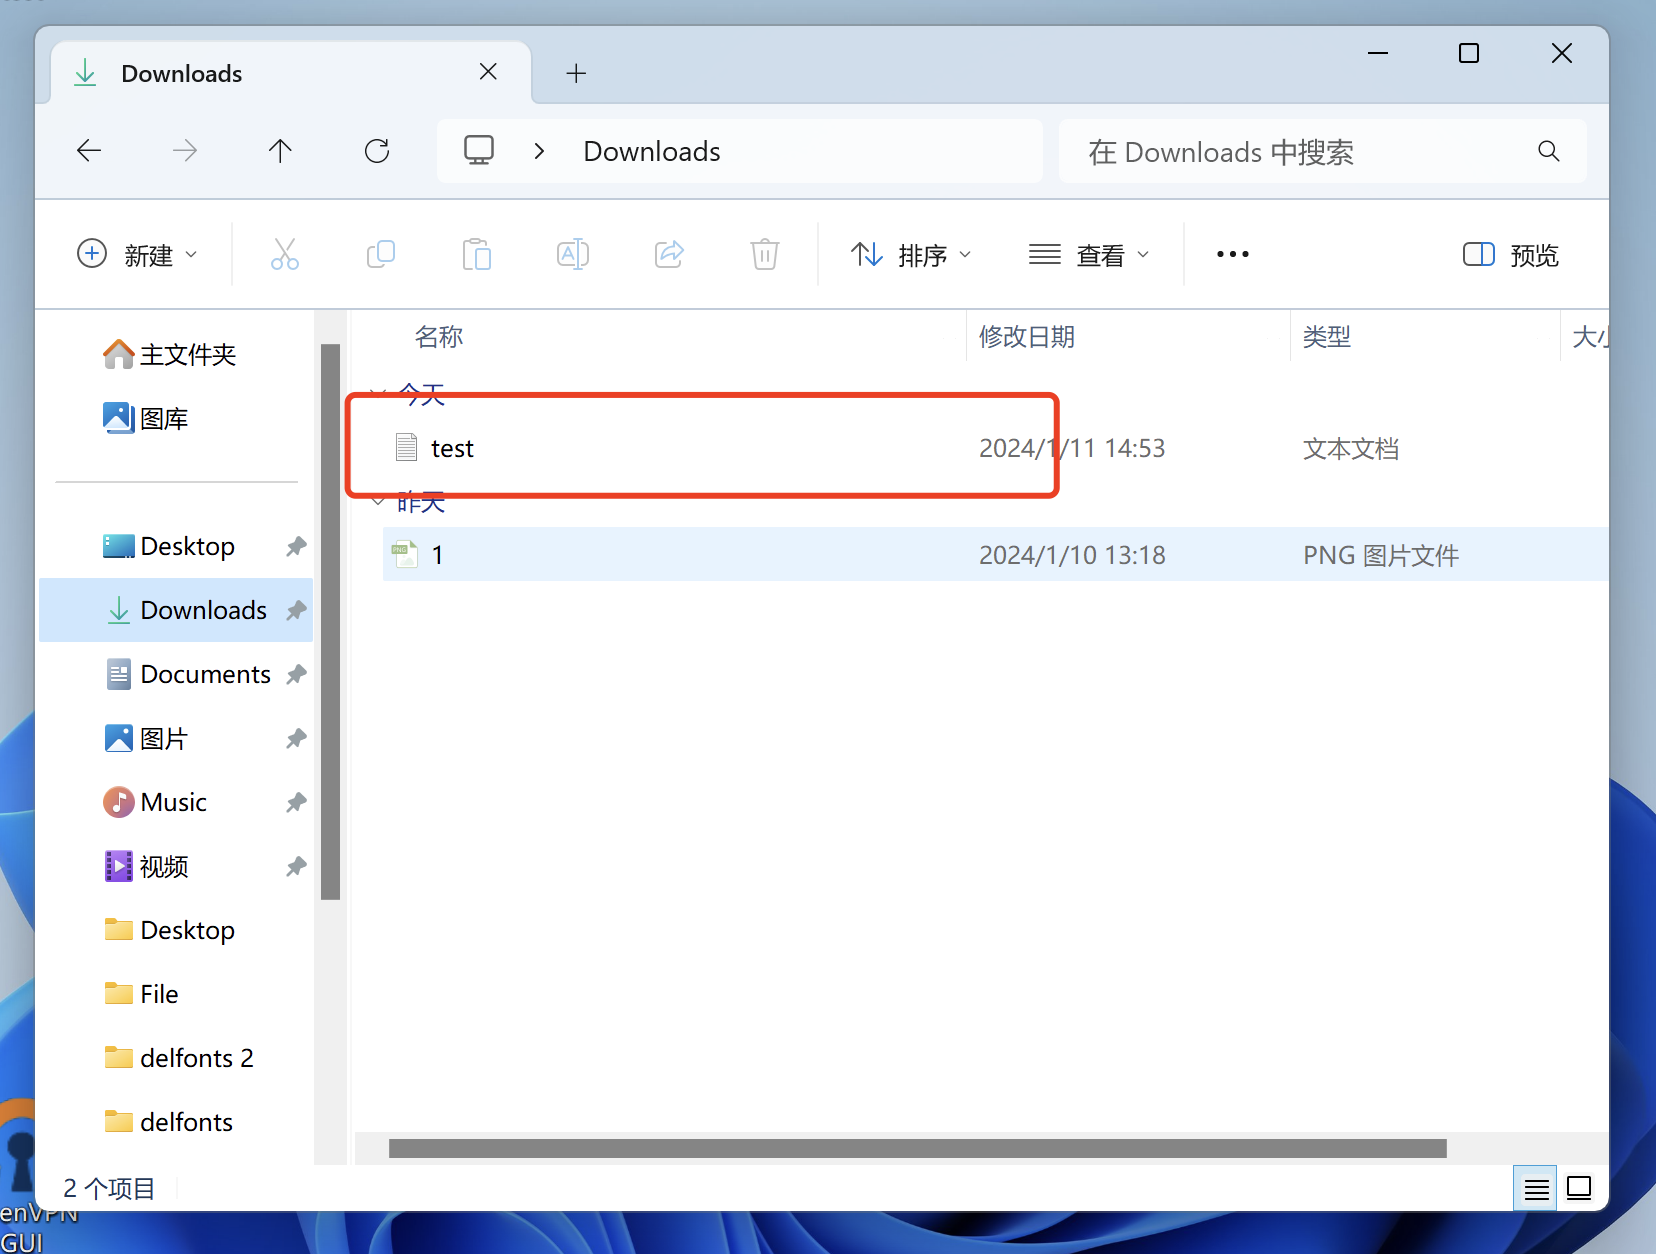
Task: Refresh the Downloads folder view
Action: [x=377, y=151]
